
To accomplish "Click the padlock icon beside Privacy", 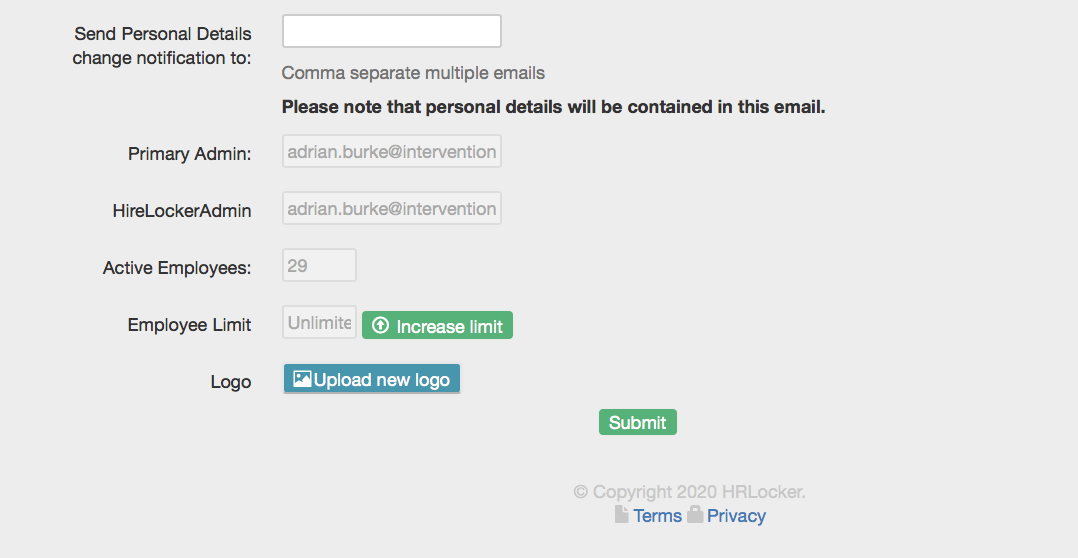I will [x=695, y=515].
